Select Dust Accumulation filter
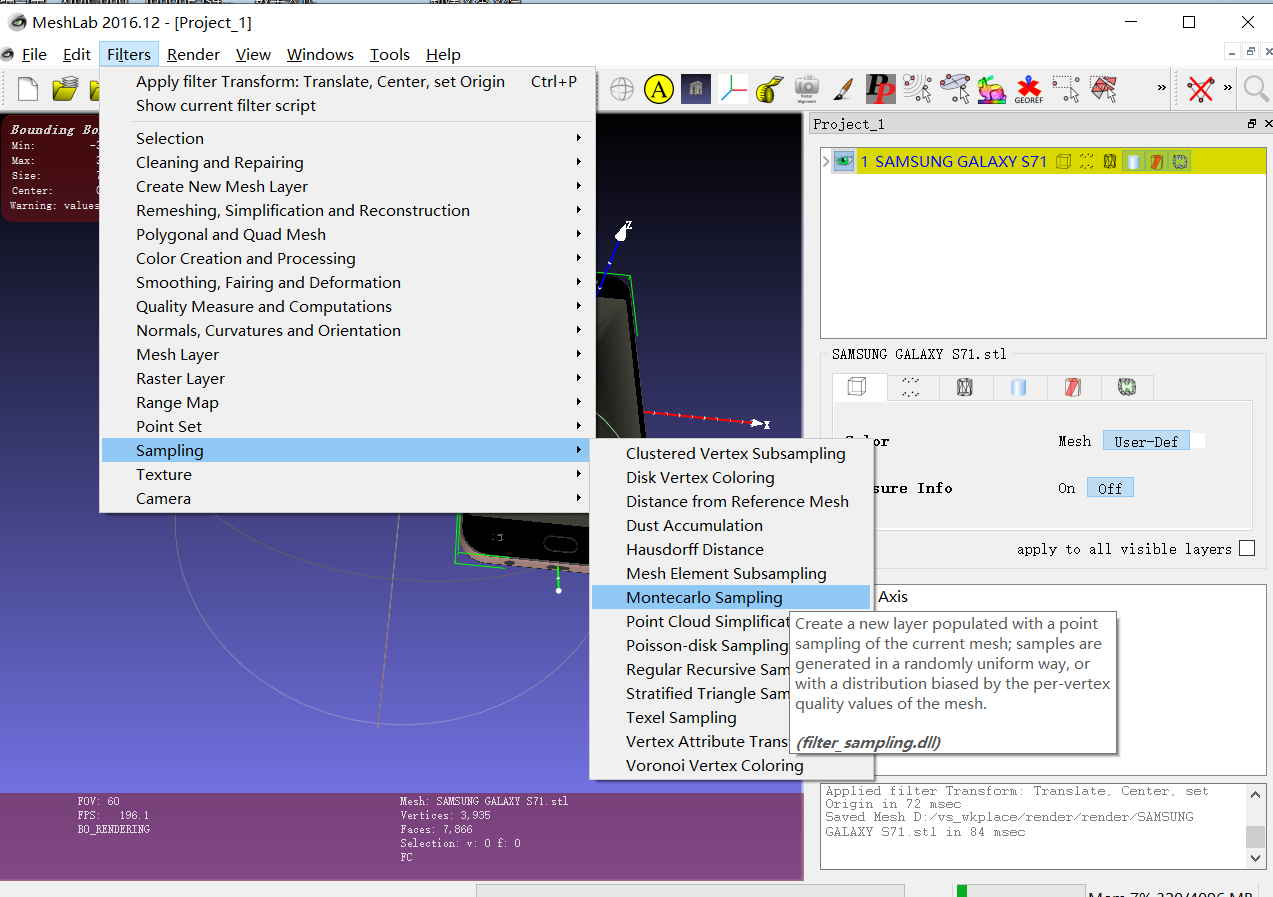The height and width of the screenshot is (897, 1273). (x=731, y=525)
